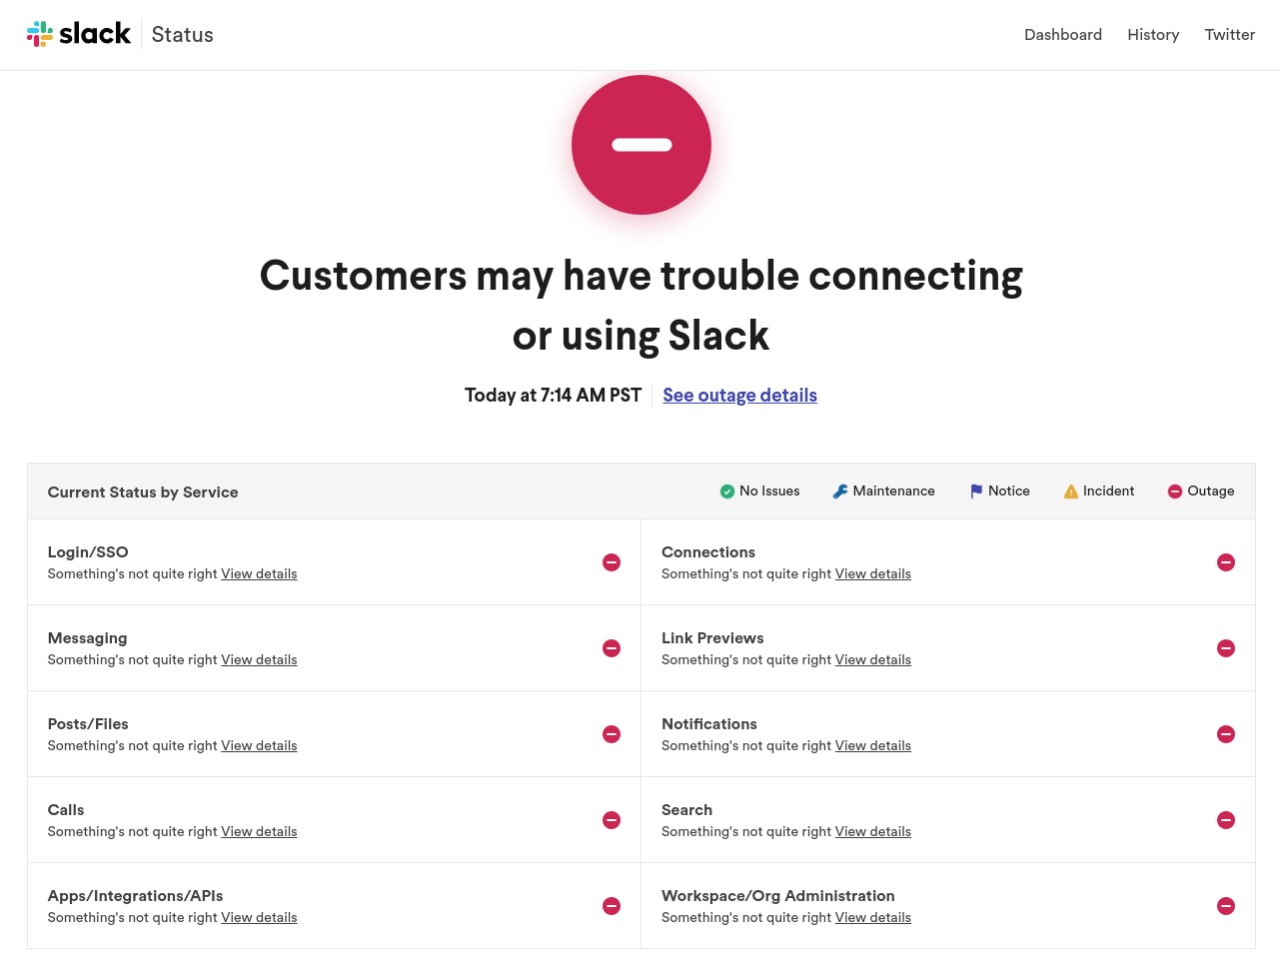Image resolution: width=1280 pixels, height=958 pixels.
Task: View details for Link Previews
Action: coord(873,660)
